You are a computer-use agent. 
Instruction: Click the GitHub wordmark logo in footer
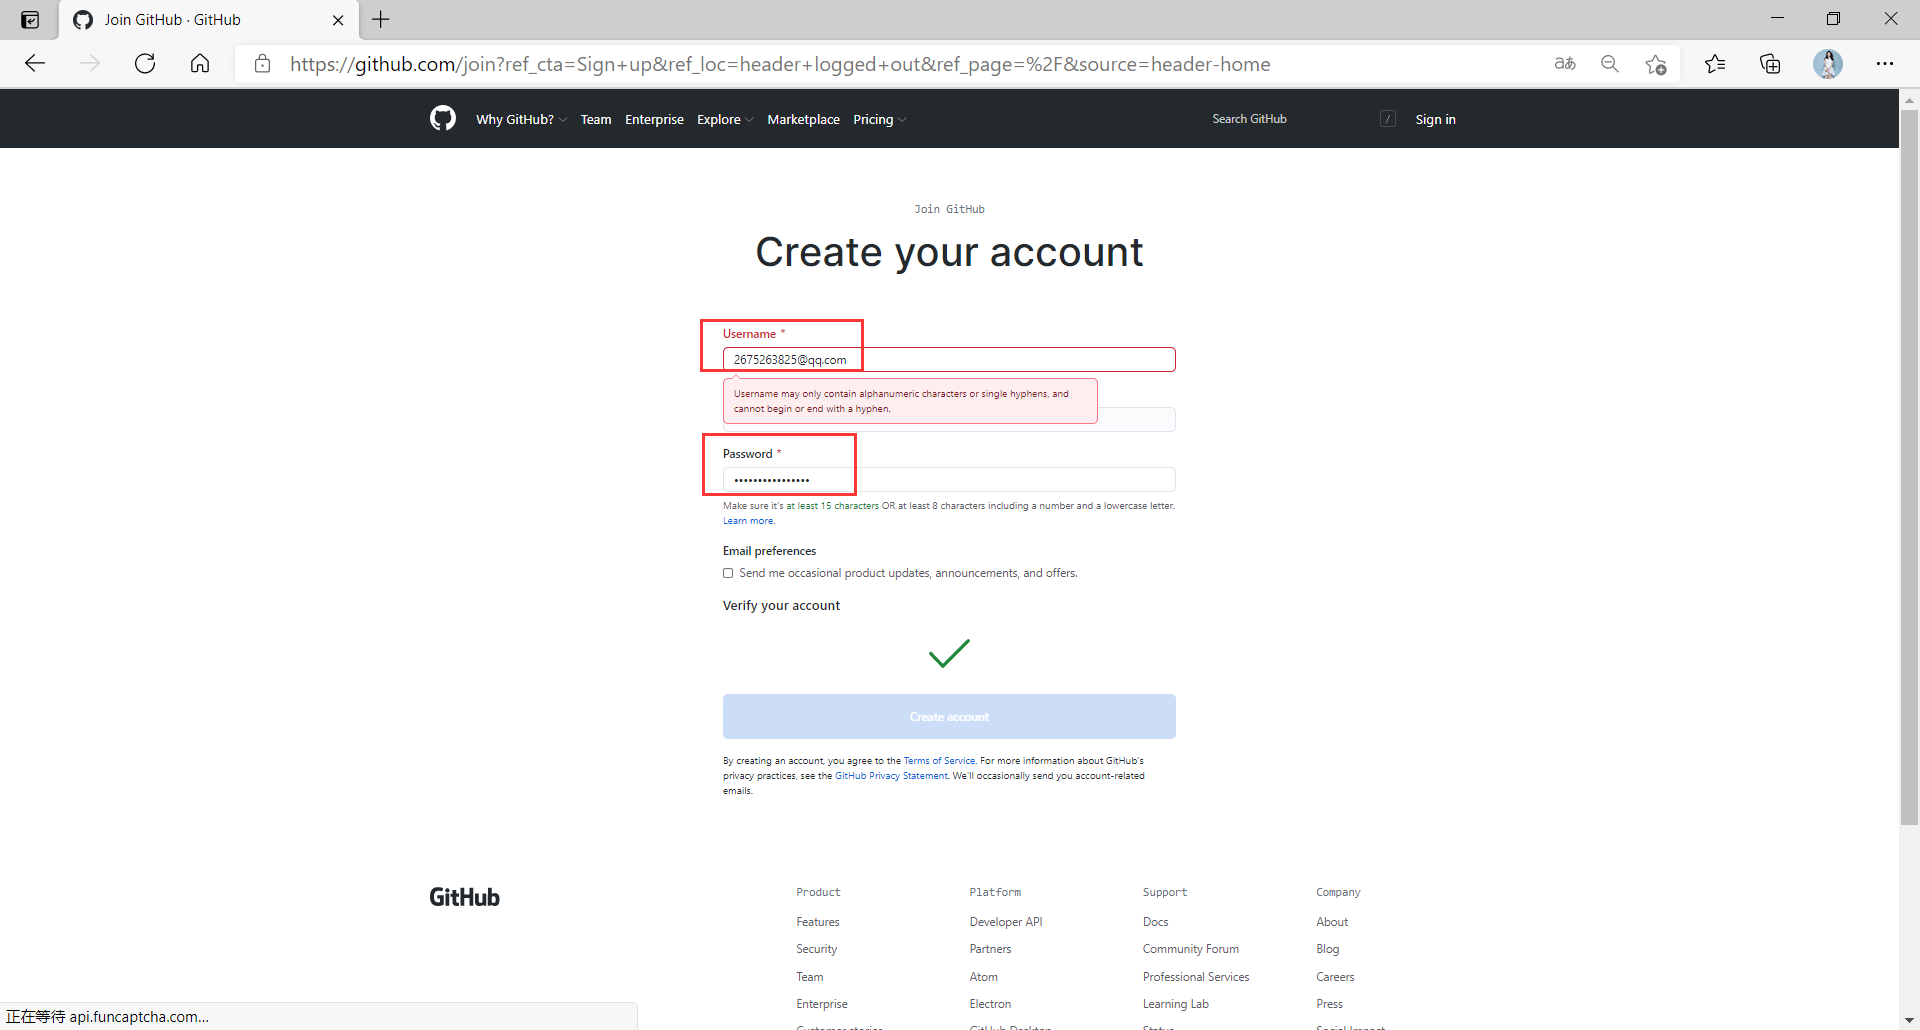click(x=464, y=897)
